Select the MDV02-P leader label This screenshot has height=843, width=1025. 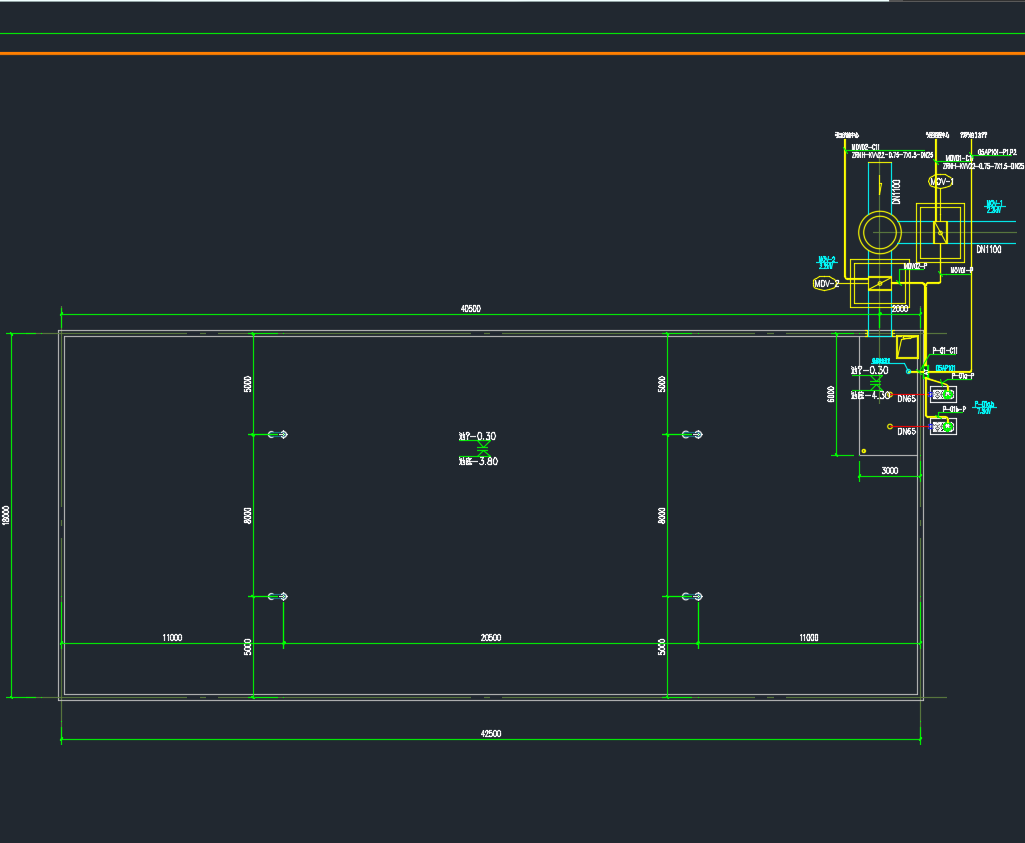[916, 266]
